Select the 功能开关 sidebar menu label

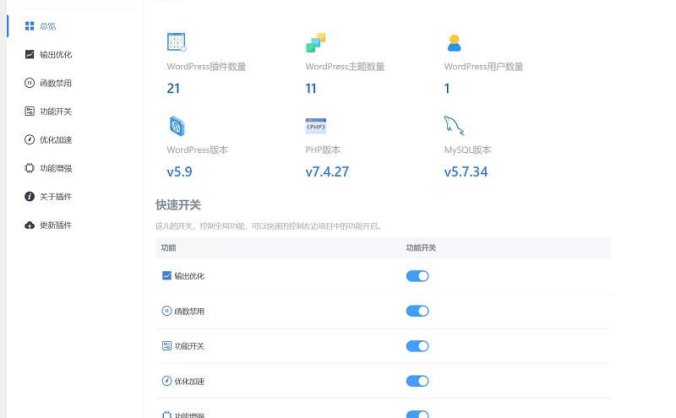click(56, 111)
